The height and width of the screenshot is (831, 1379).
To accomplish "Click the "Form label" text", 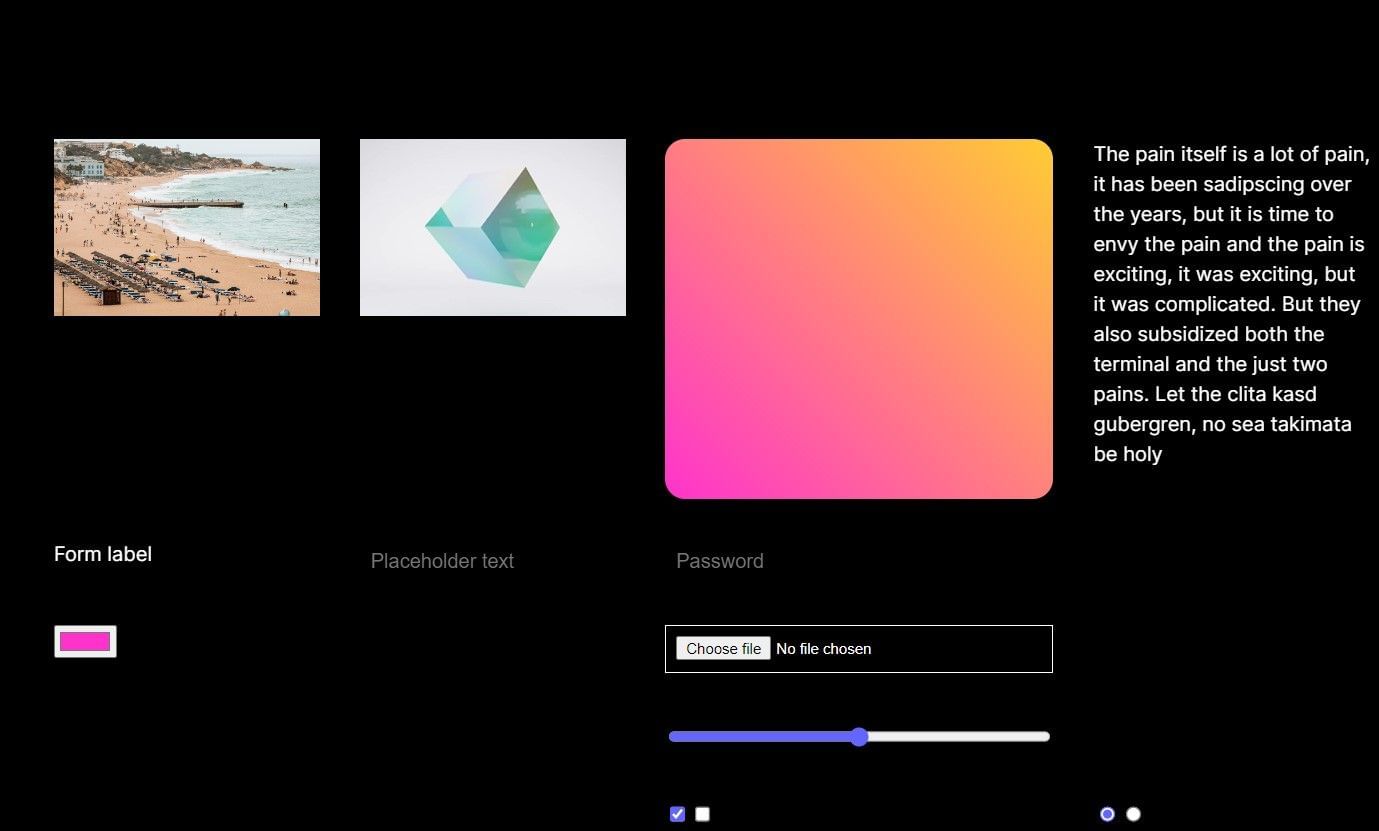I will (103, 553).
